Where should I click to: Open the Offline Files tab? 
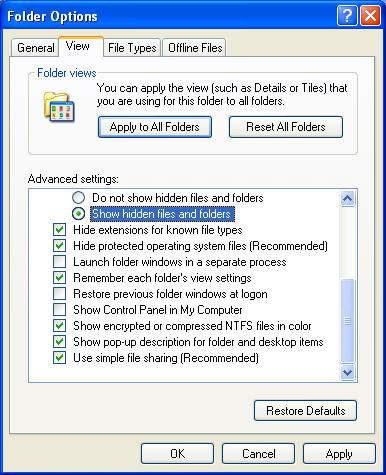coord(195,48)
